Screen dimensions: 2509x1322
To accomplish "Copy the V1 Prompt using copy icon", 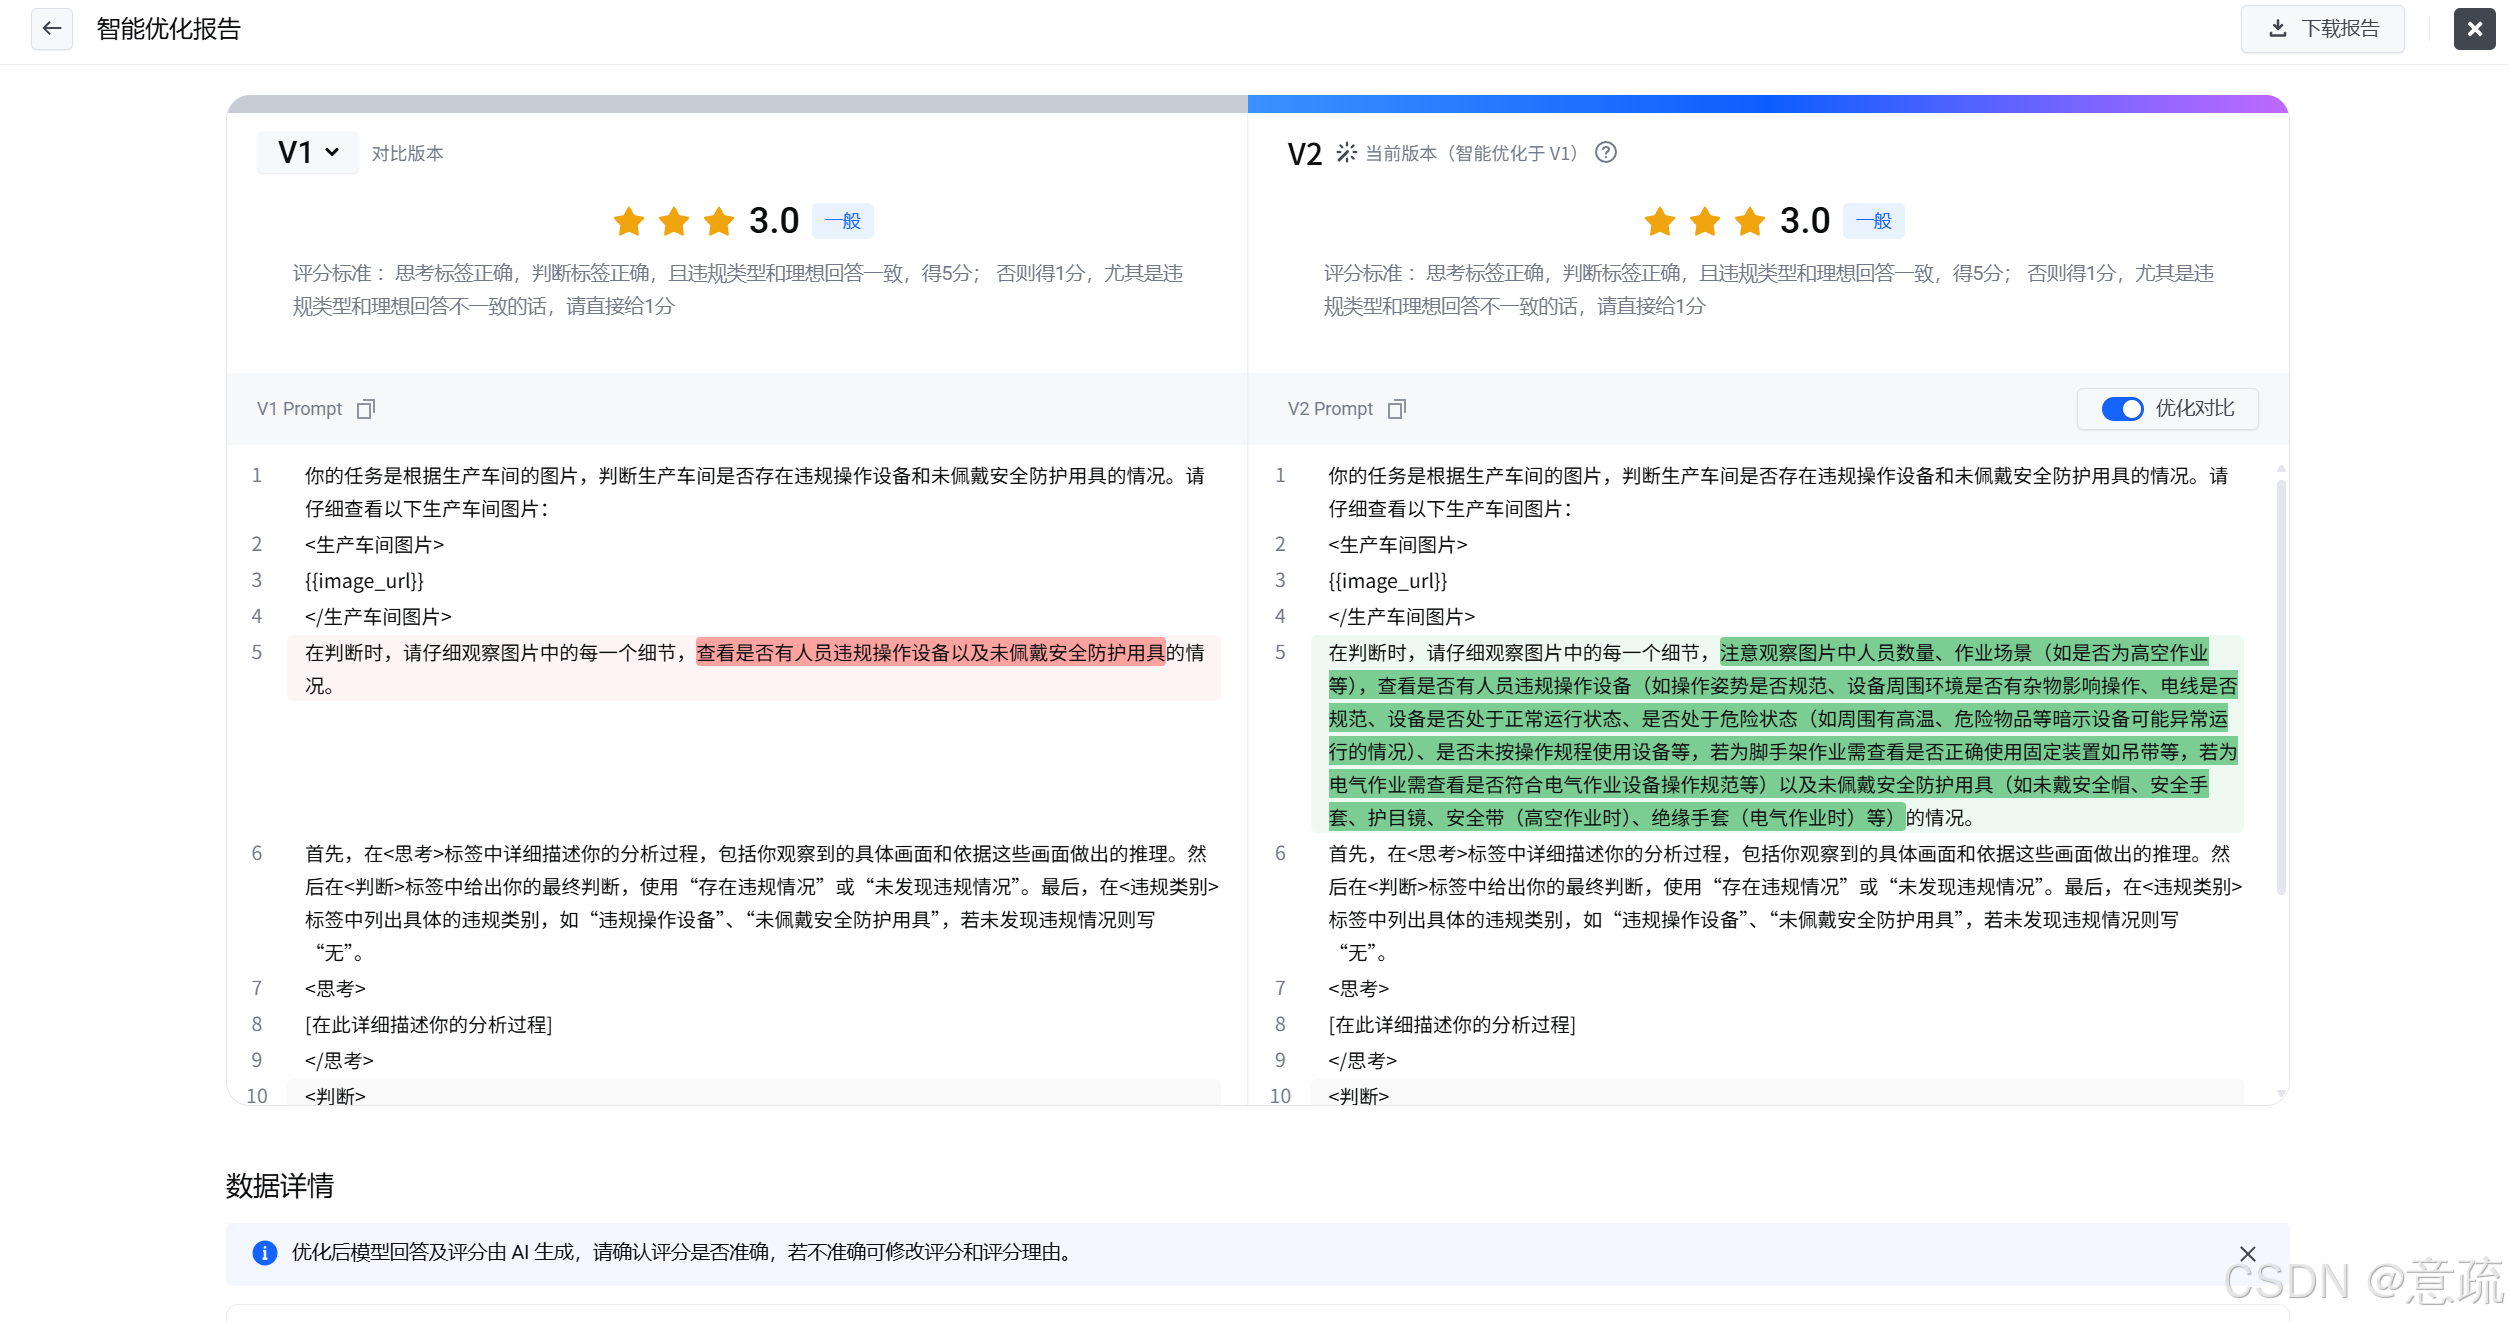I will pyautogui.click(x=366, y=408).
